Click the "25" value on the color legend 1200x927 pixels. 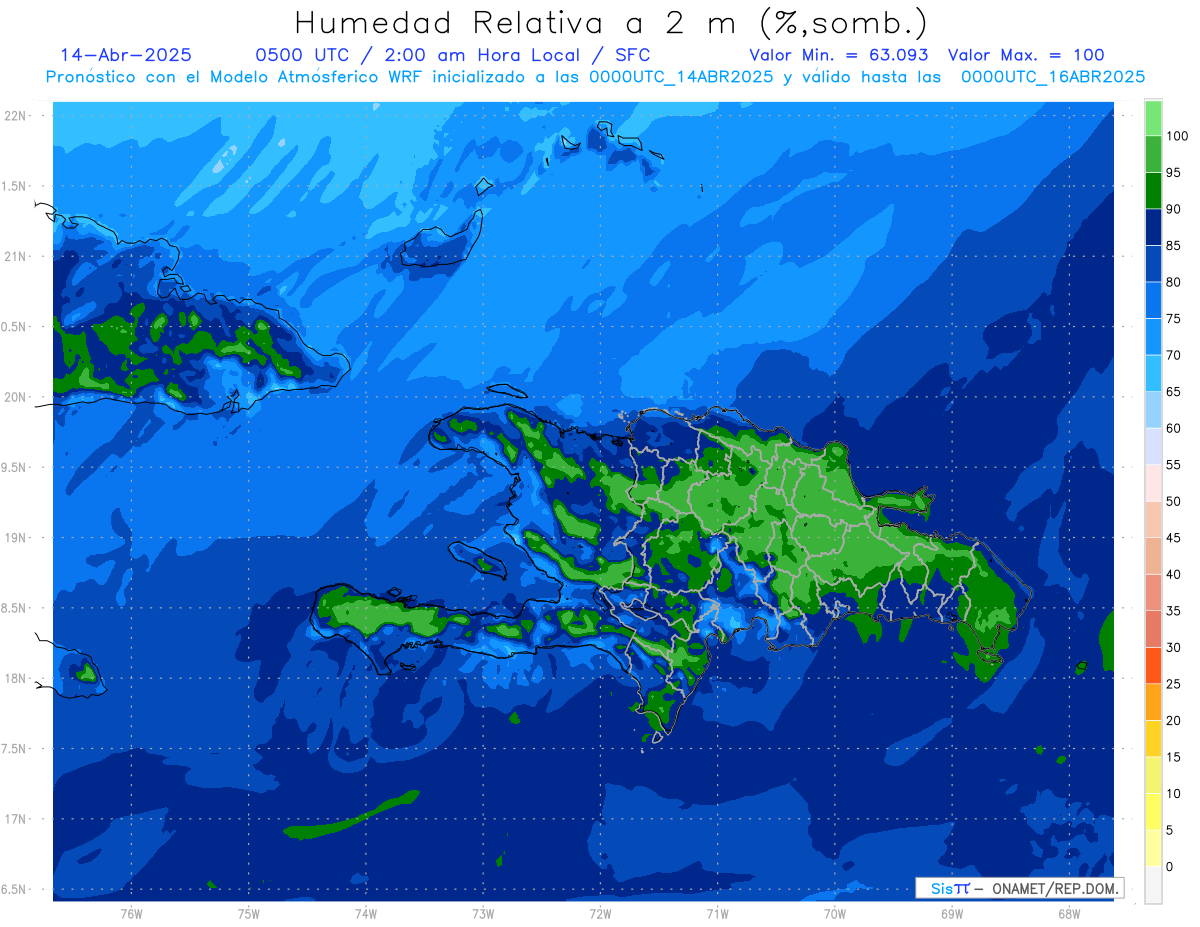(1173, 684)
